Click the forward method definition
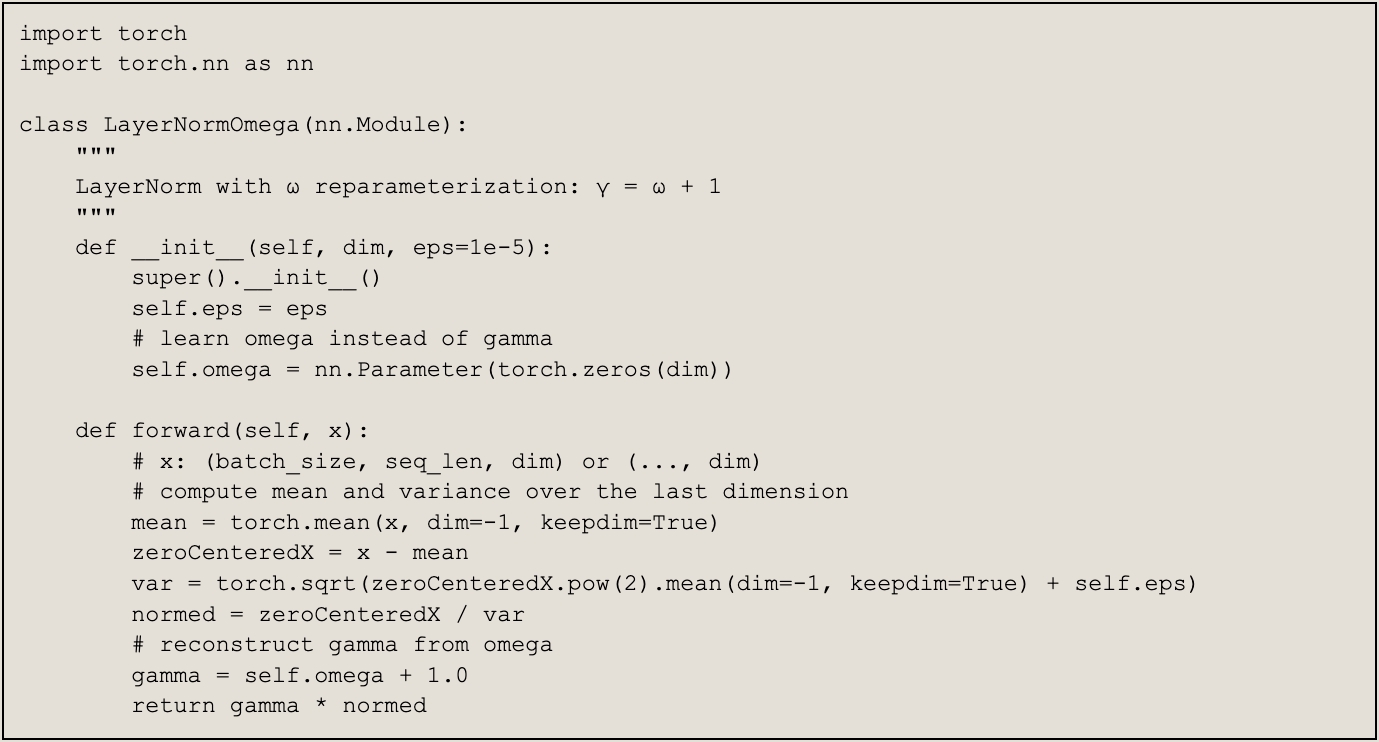 point(222,431)
